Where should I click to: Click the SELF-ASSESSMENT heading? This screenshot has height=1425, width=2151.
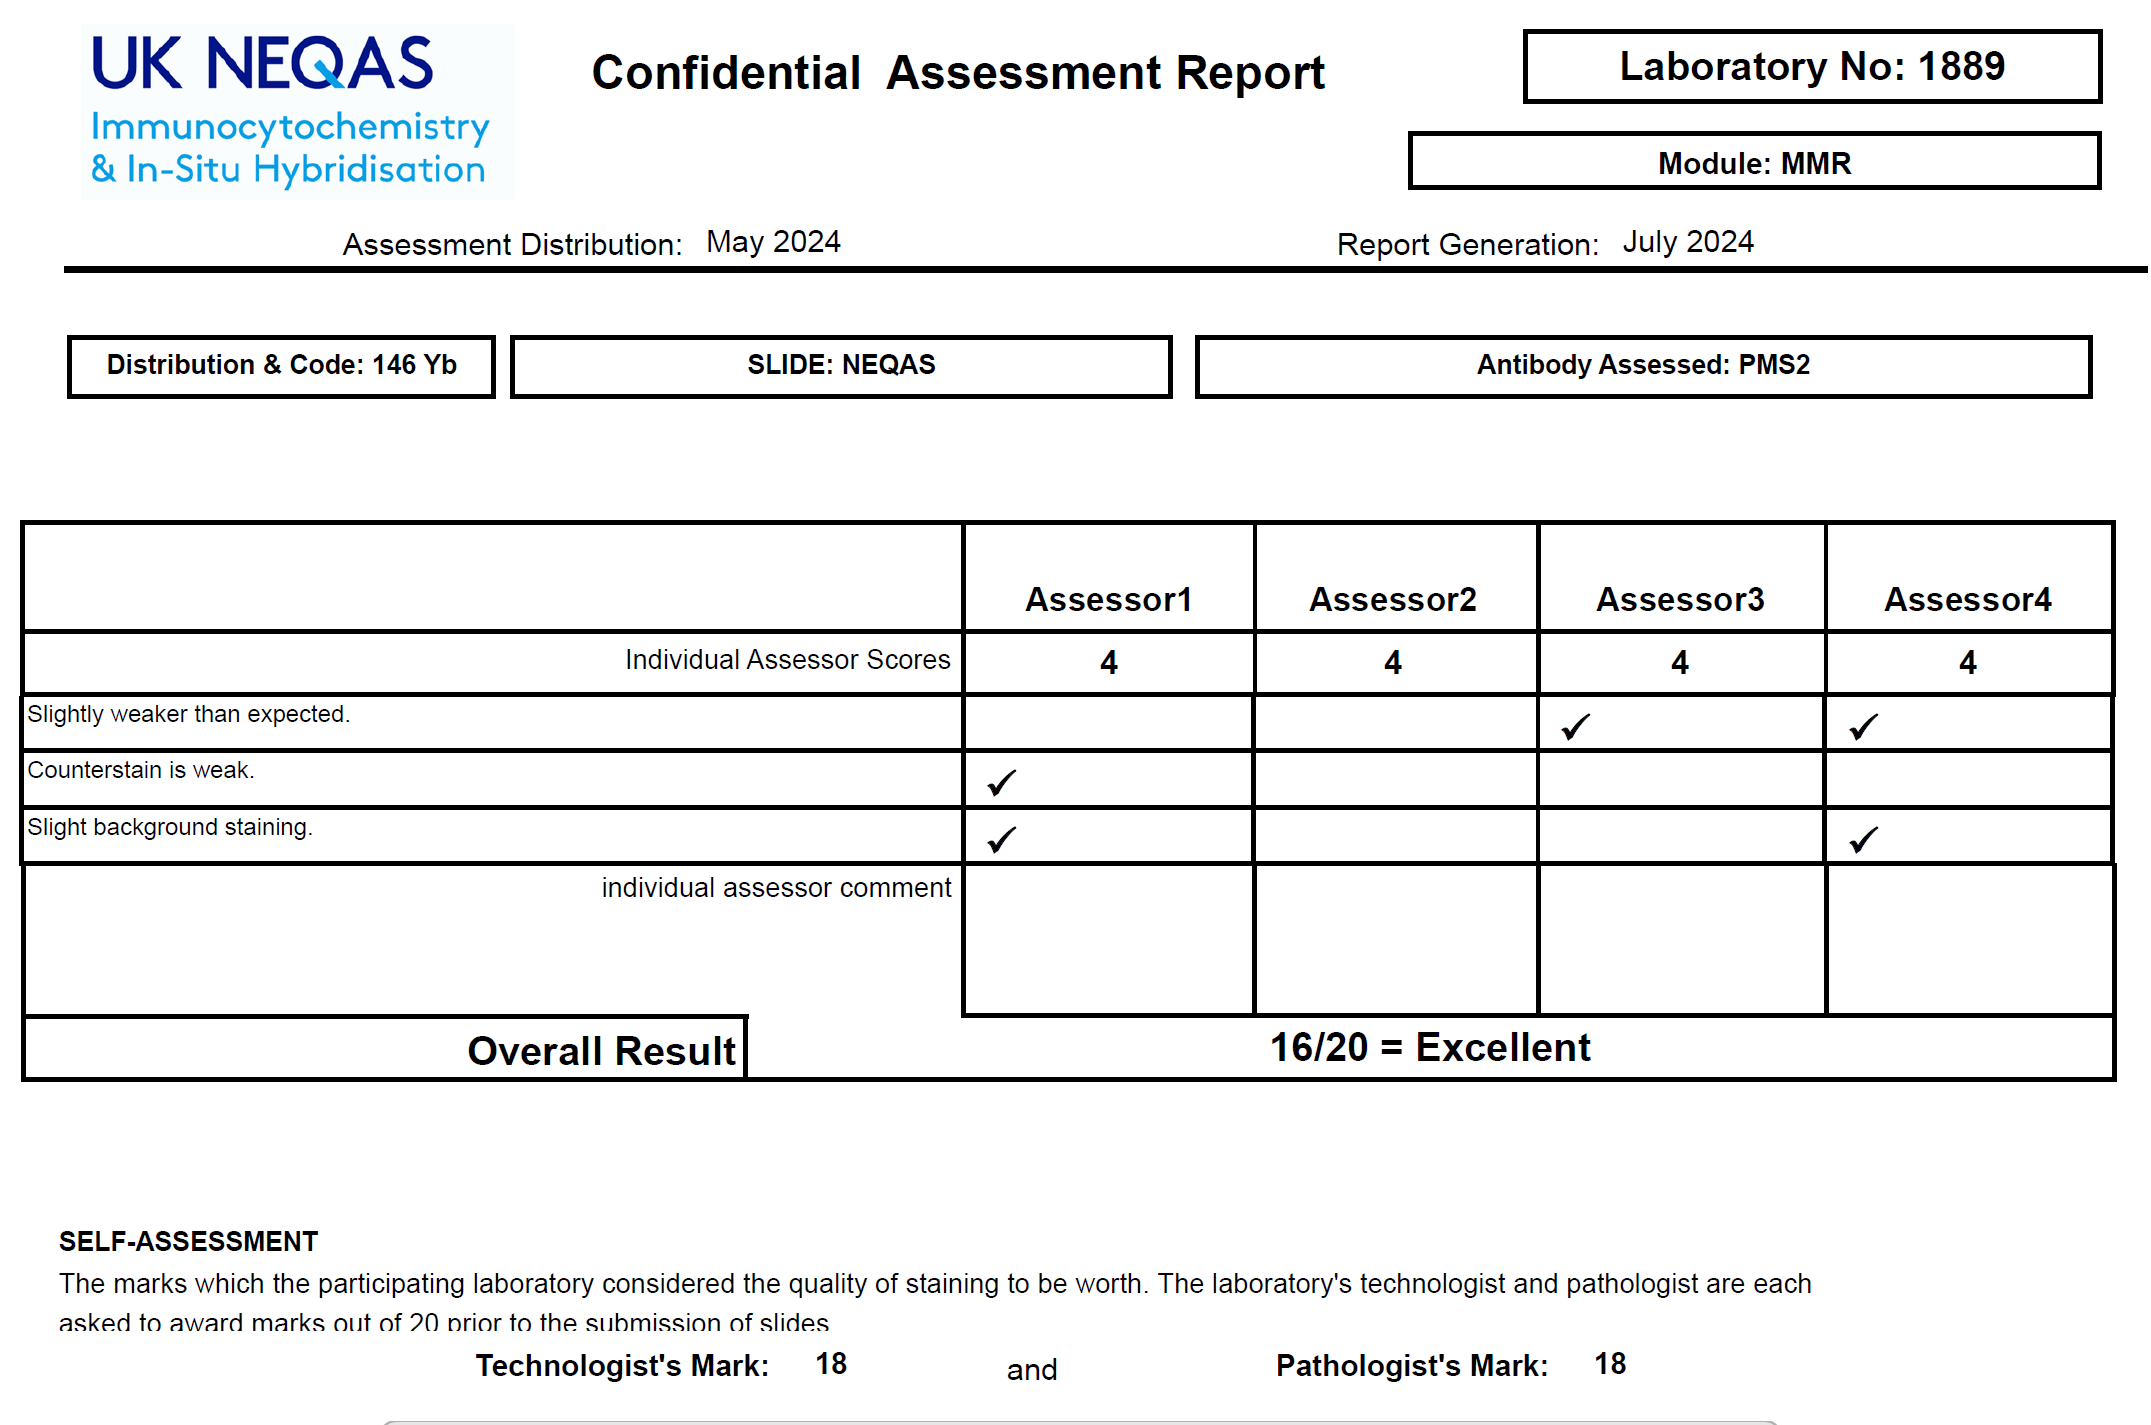(188, 1241)
